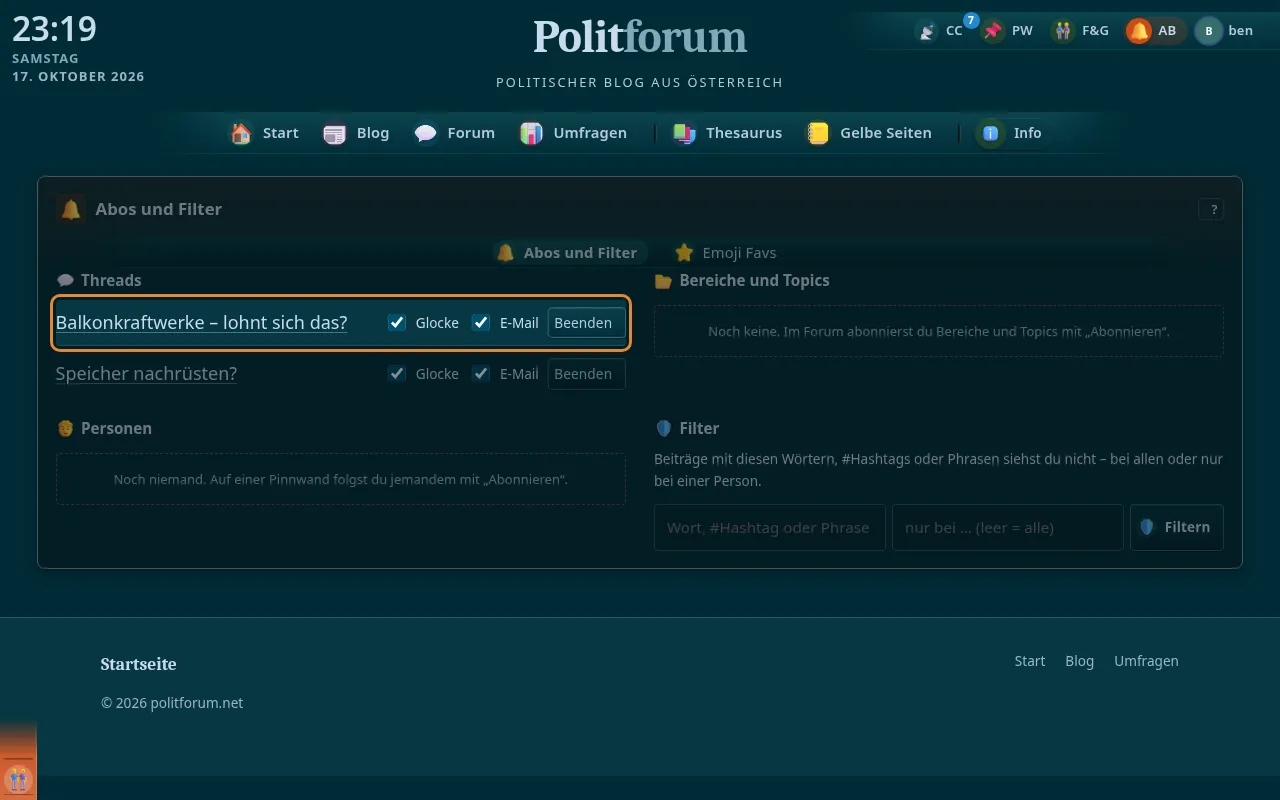Screen dimensions: 1280x800
Task: Click the Politforum site logo
Action: click(x=640, y=37)
